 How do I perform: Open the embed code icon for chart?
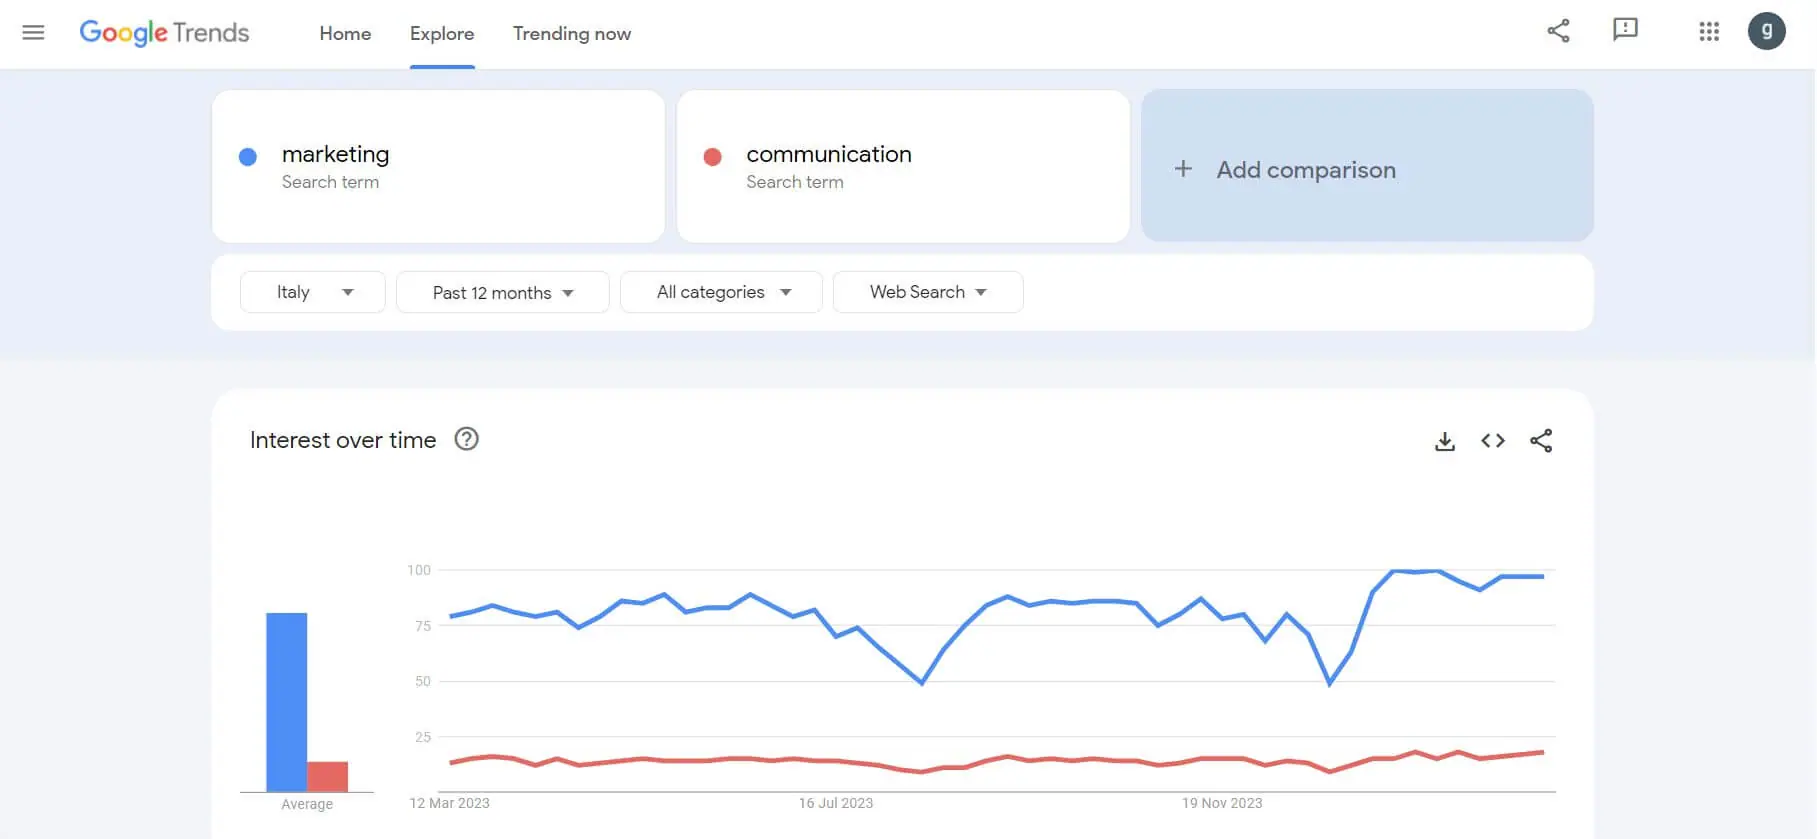tap(1493, 441)
